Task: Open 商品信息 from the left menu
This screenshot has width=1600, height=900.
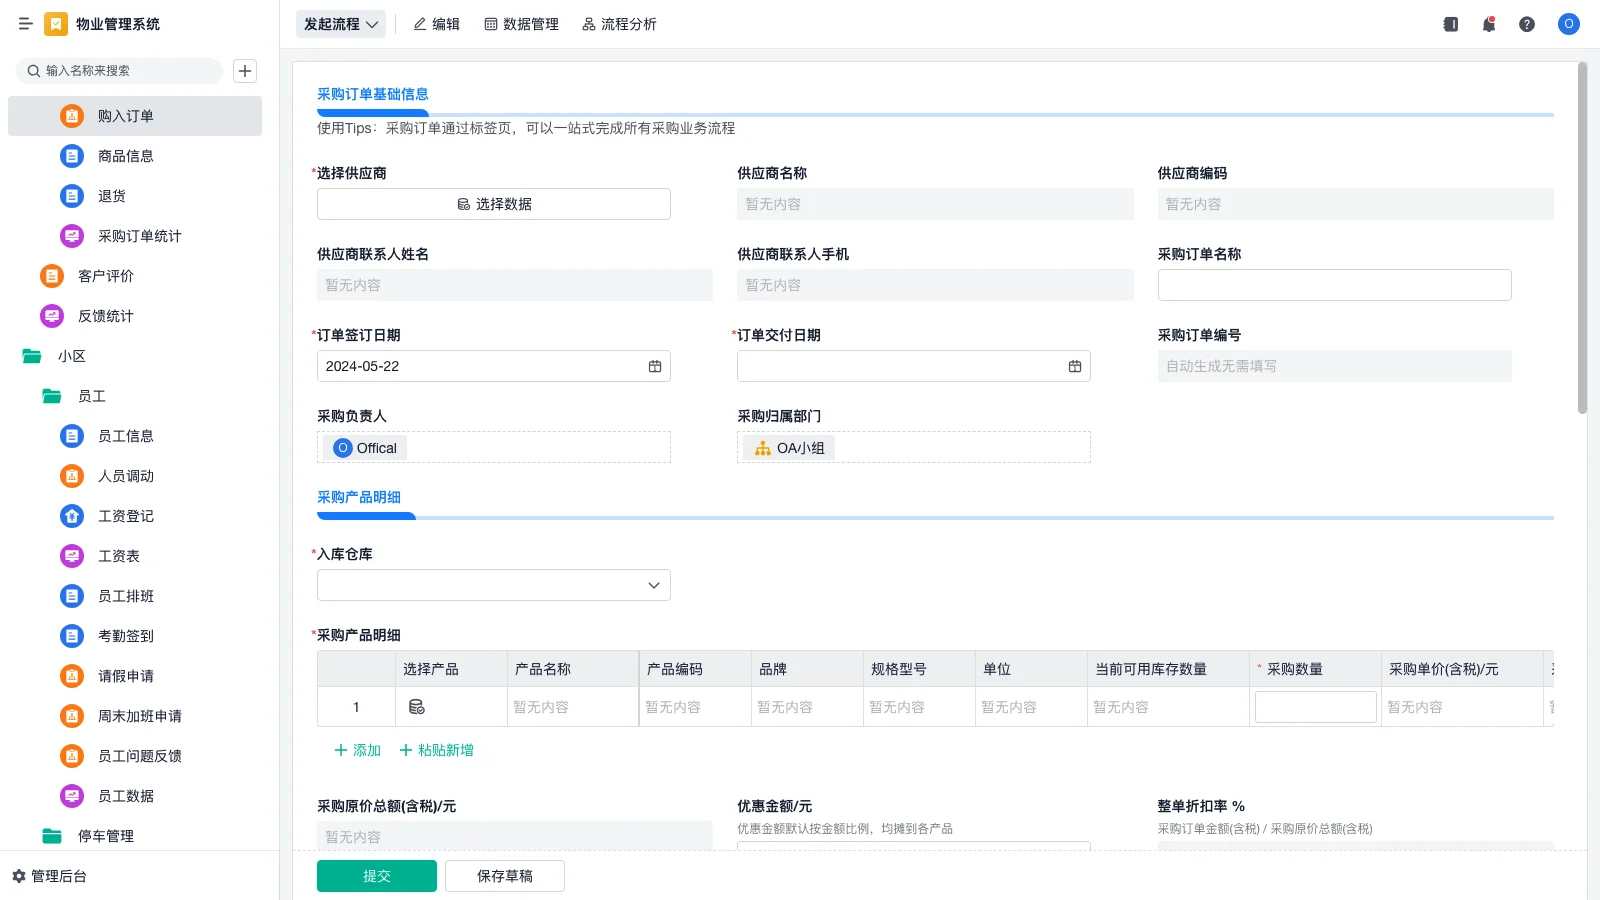Action: click(x=125, y=156)
